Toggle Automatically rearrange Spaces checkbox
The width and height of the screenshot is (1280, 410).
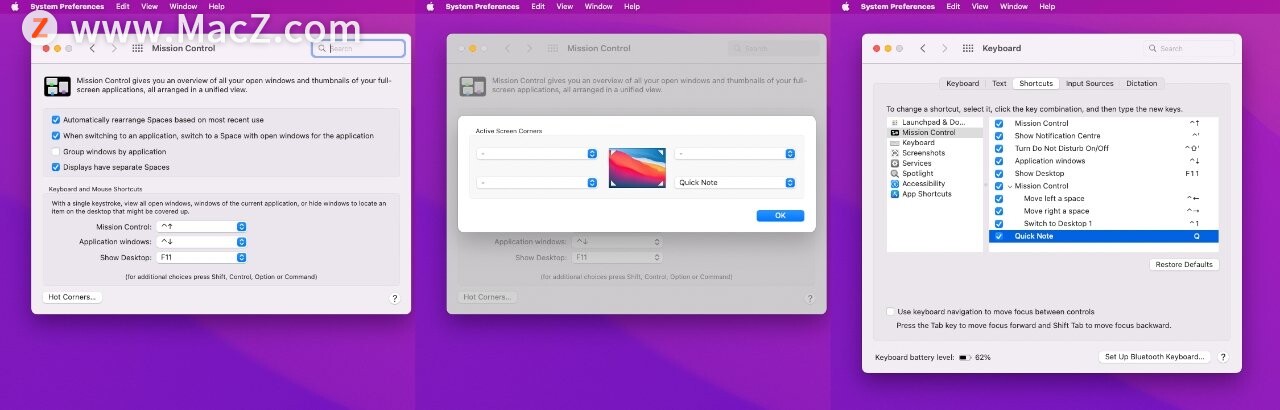click(55, 119)
